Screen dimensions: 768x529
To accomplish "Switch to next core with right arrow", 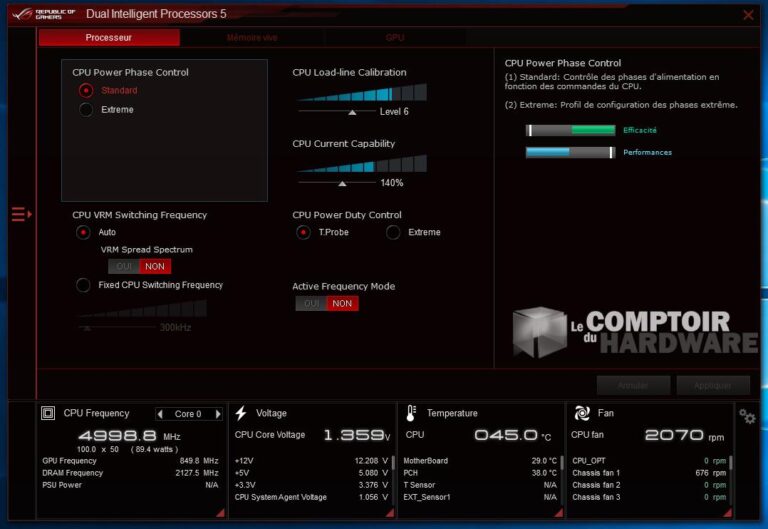I will click(218, 414).
